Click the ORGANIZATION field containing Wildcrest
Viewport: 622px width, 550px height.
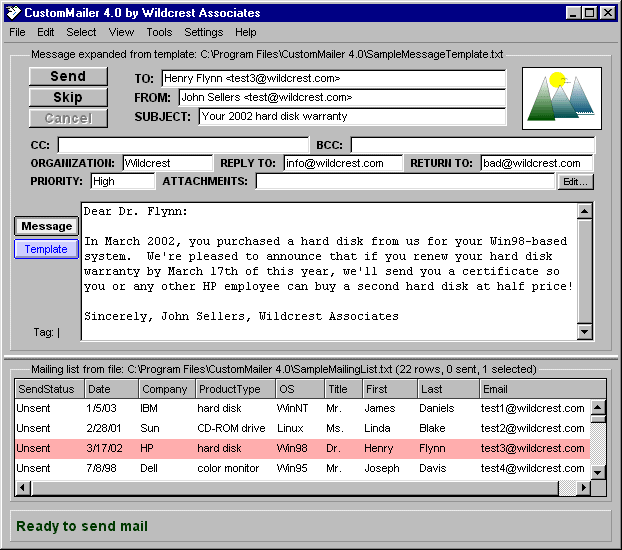pos(167,163)
